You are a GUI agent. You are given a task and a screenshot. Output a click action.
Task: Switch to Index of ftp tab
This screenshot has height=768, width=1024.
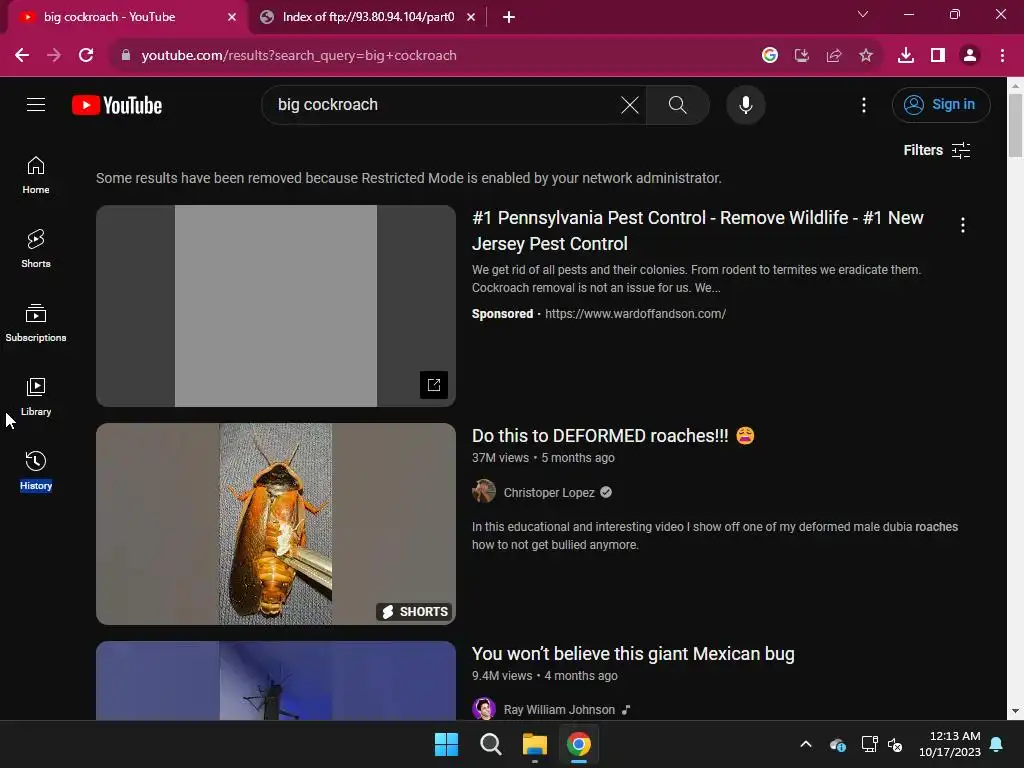click(x=368, y=17)
